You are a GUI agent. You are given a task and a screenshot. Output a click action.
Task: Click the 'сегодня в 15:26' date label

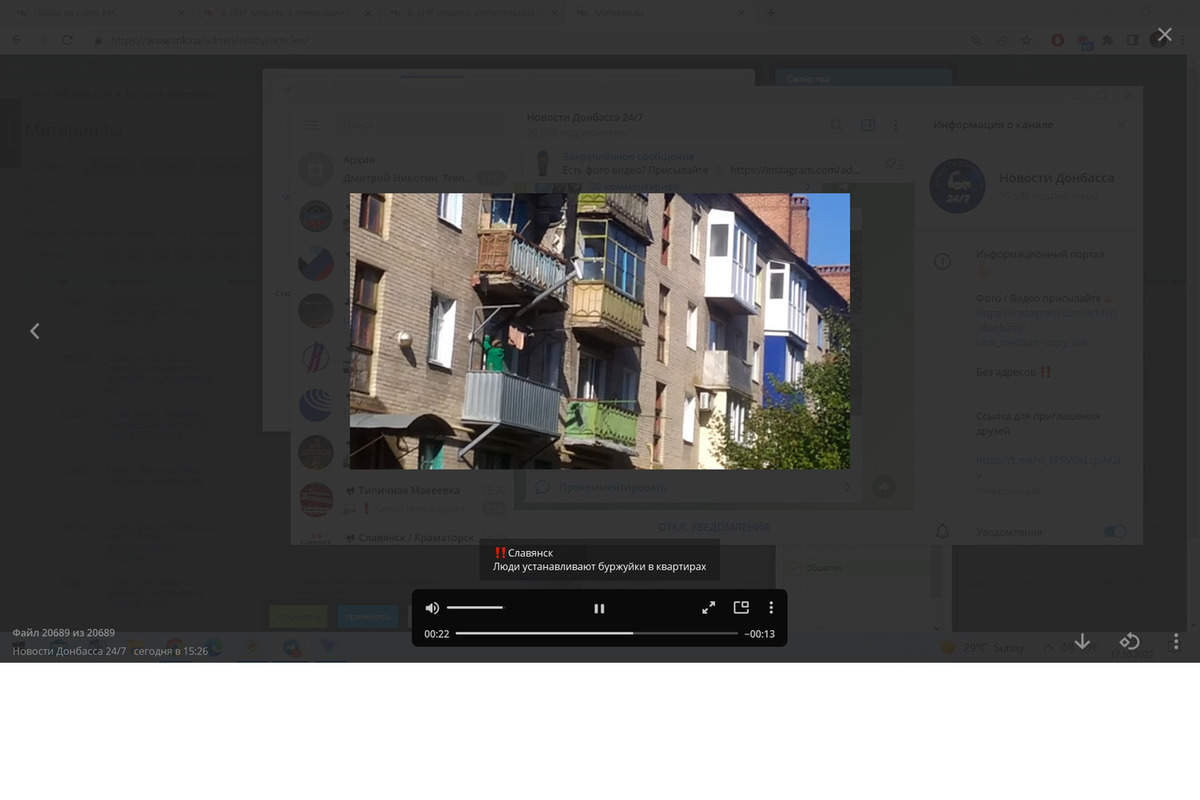(x=171, y=651)
